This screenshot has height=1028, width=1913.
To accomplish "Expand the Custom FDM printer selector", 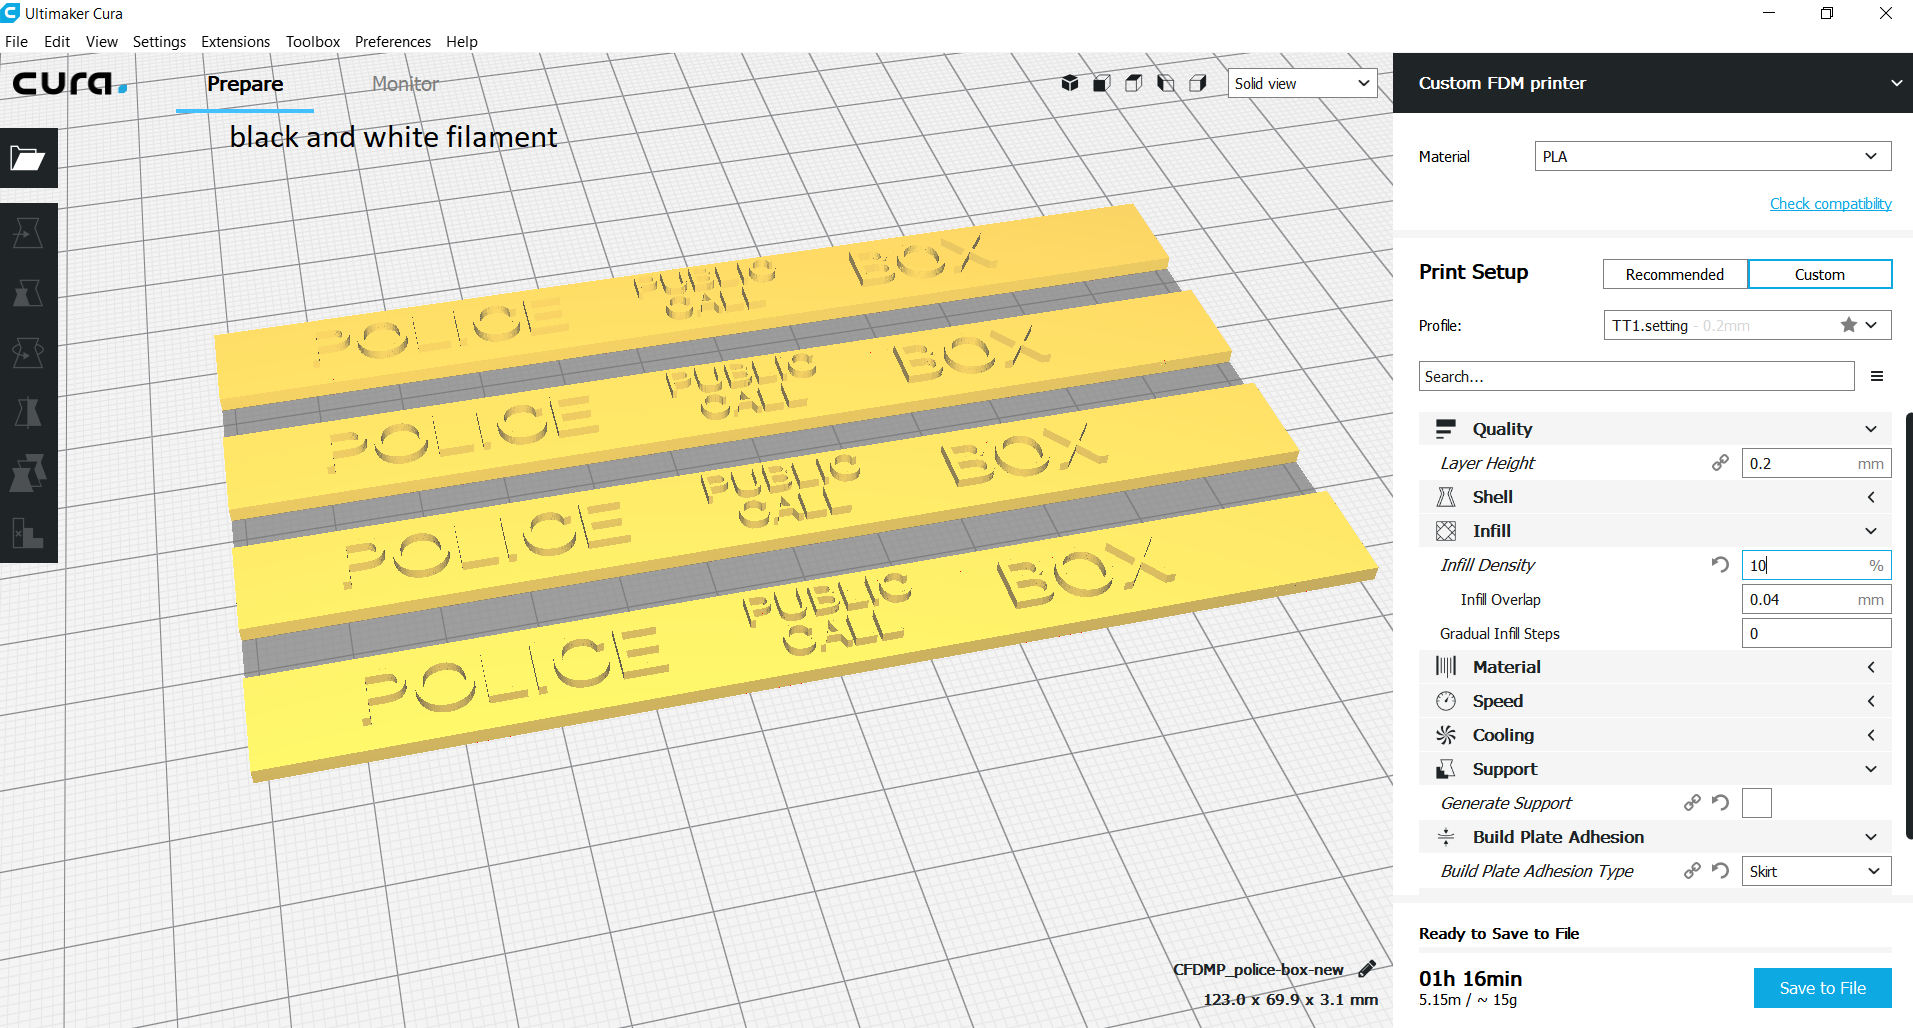I will coord(1653,83).
